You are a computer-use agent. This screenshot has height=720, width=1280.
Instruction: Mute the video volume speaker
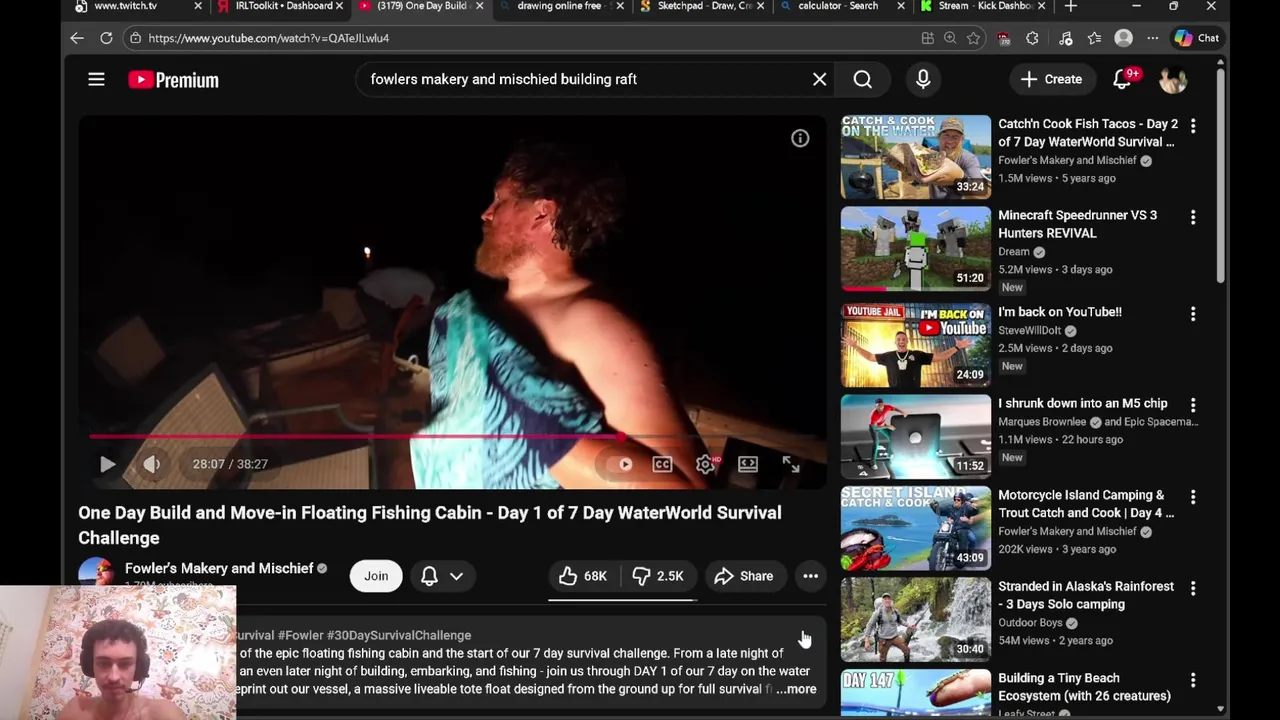coord(151,464)
